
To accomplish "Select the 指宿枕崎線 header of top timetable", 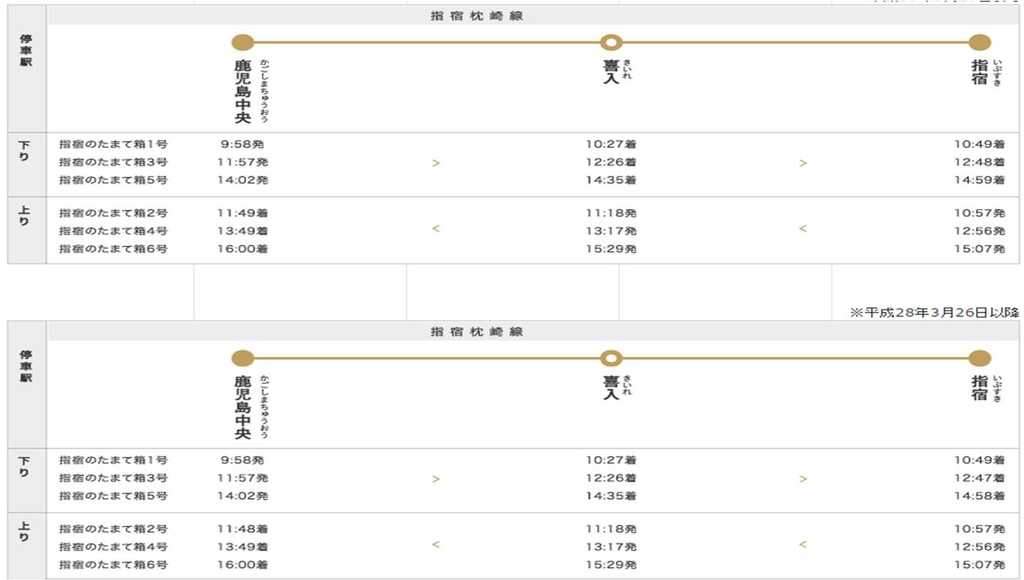I will [x=477, y=16].
